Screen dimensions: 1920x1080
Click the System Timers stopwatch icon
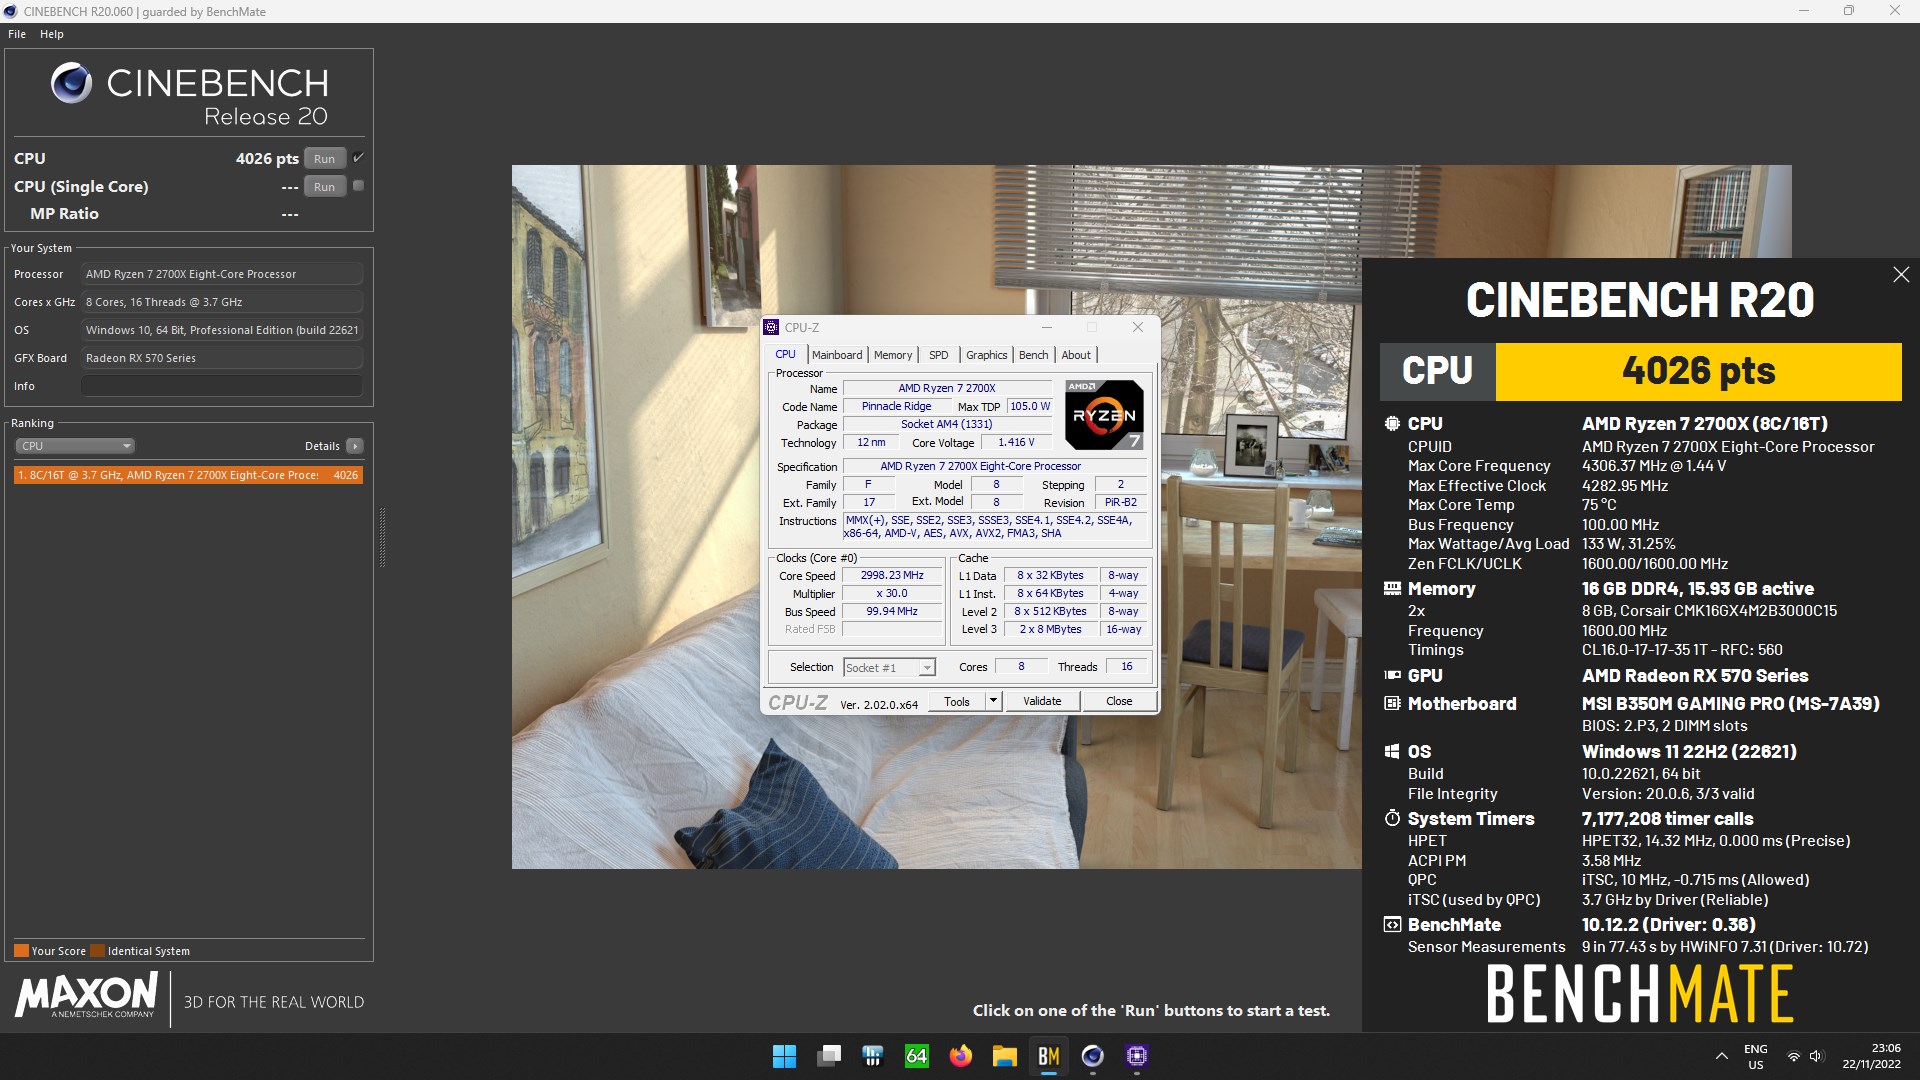click(1392, 818)
